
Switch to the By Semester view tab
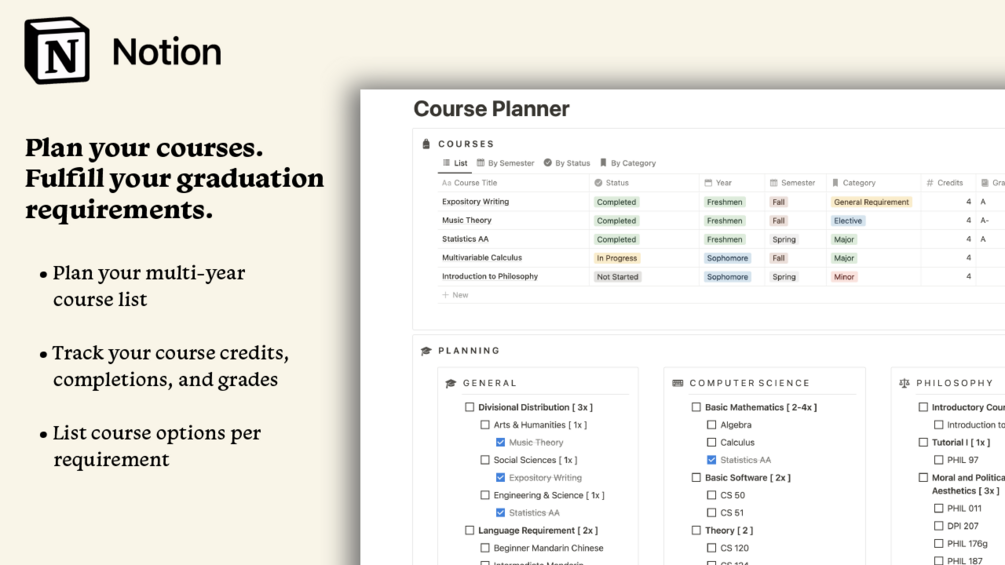505,163
